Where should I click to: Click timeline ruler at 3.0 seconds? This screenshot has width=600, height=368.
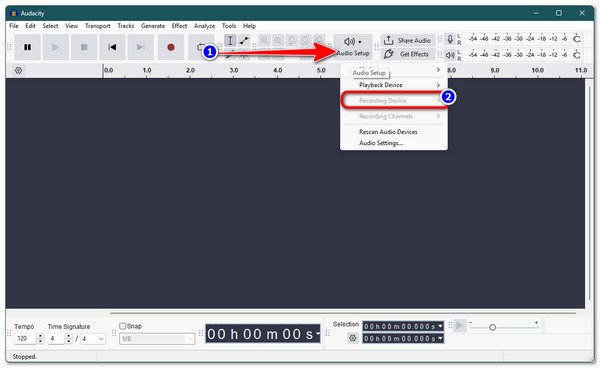click(234, 71)
